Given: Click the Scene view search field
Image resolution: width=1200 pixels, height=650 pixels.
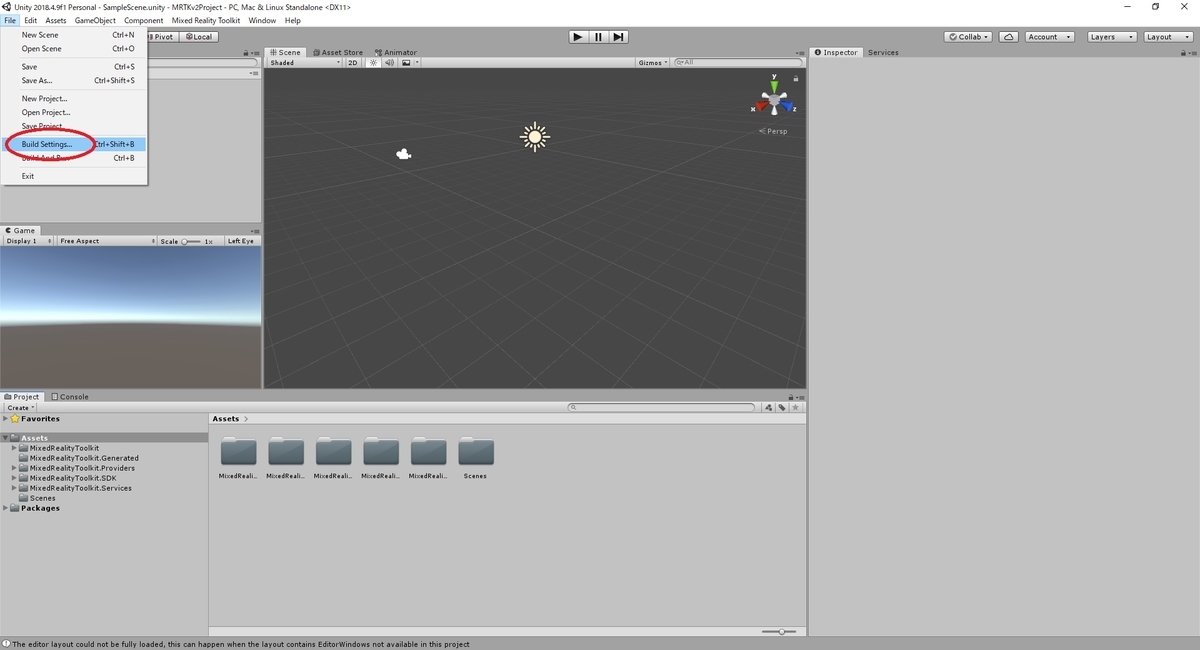Looking at the screenshot, I should pos(738,62).
